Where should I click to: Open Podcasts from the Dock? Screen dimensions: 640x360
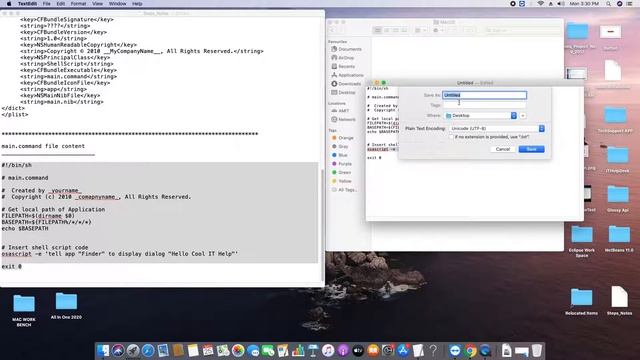tap(343, 350)
